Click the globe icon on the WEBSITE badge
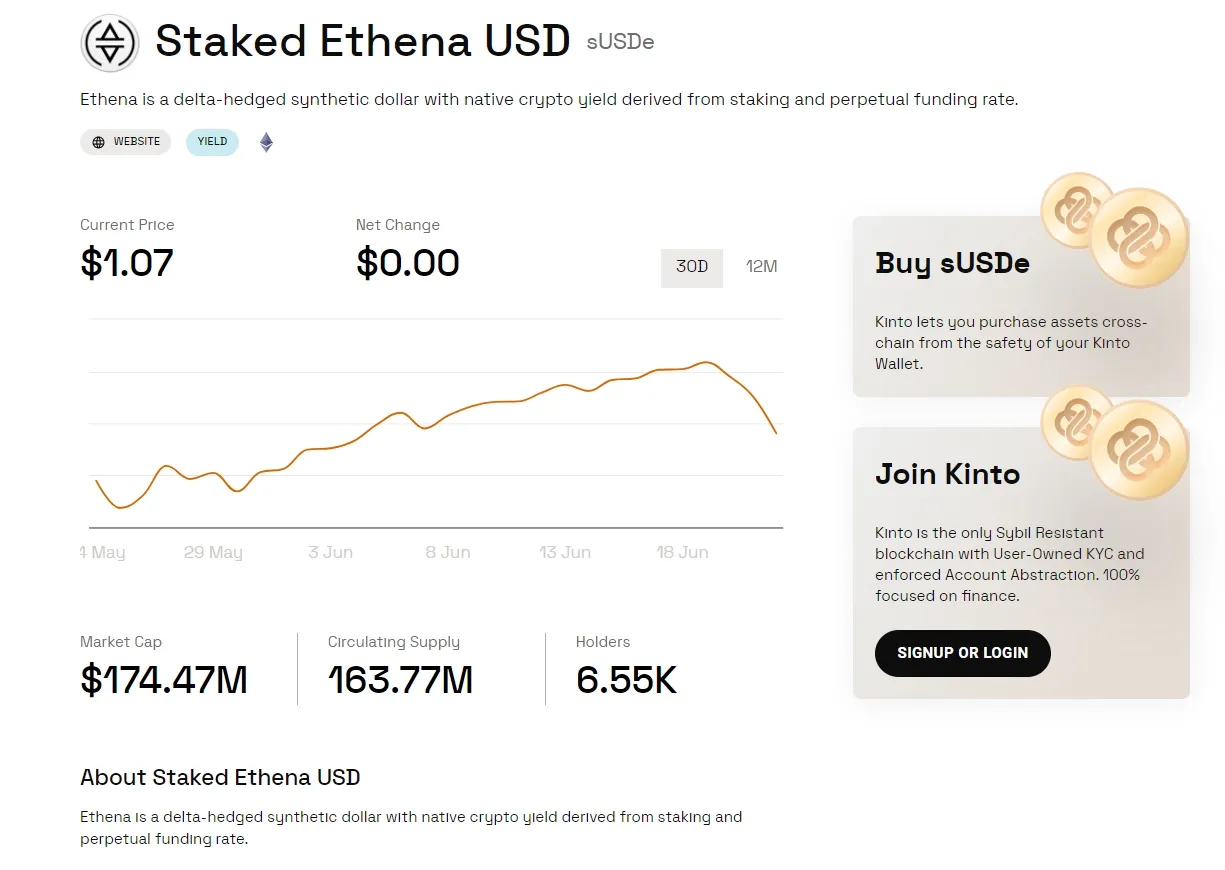Screen dimensions: 1225x870 [x=97, y=142]
